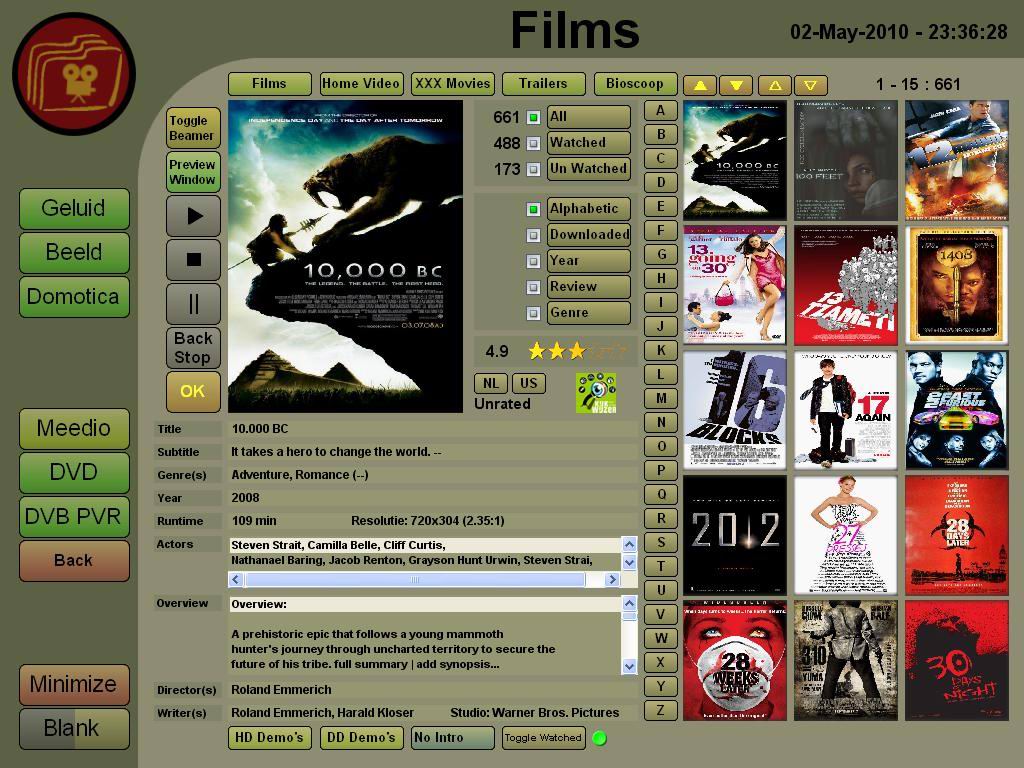Jump to movies starting with G
Viewport: 1024px width, 768px height.
(661, 255)
